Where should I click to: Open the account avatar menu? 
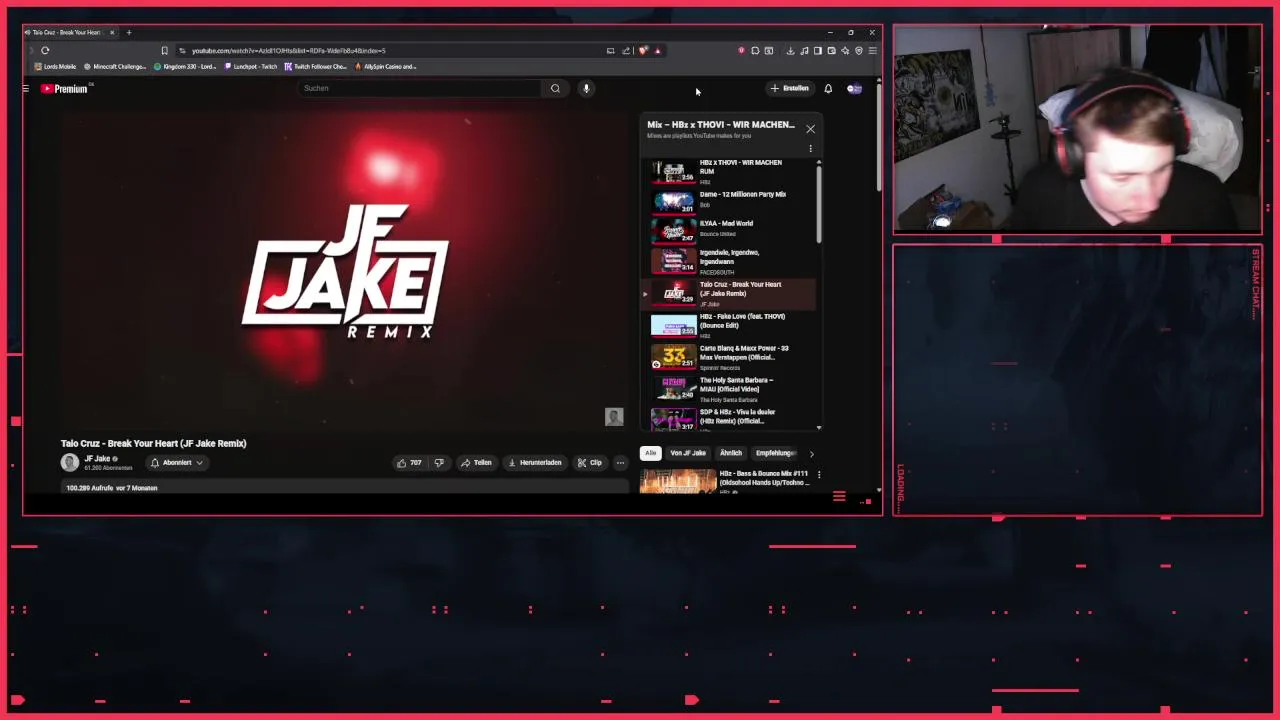tap(854, 89)
